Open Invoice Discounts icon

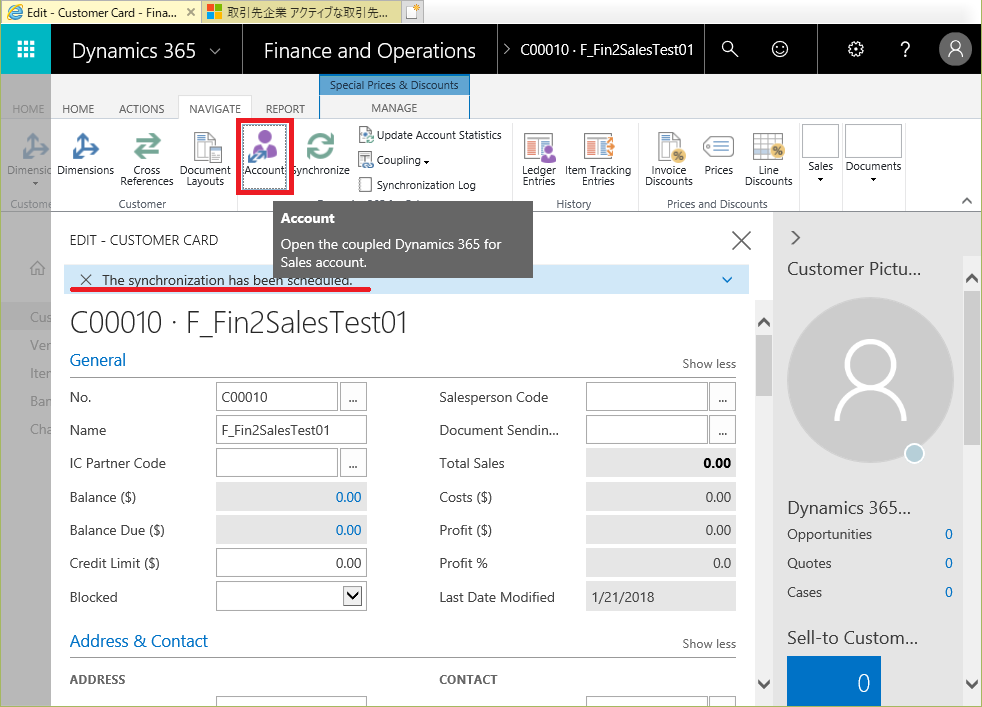pos(669,159)
